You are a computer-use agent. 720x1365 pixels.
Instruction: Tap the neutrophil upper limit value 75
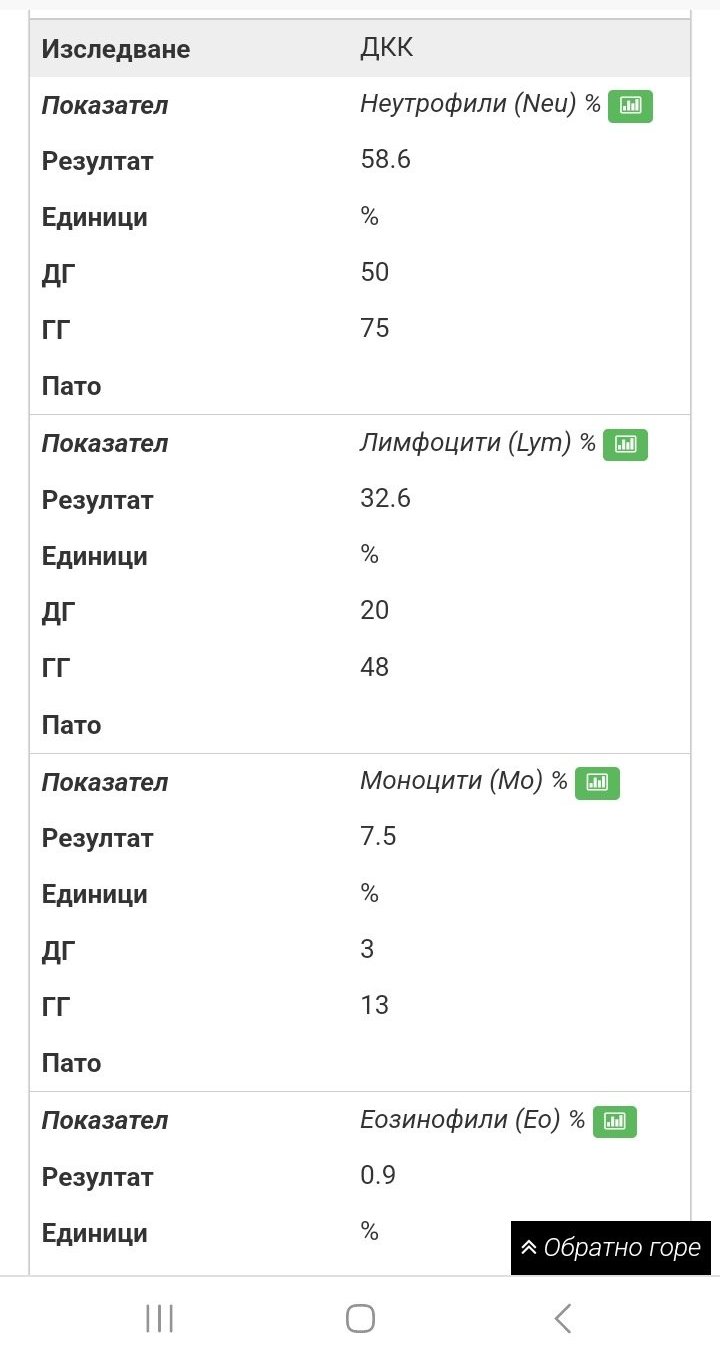point(374,328)
